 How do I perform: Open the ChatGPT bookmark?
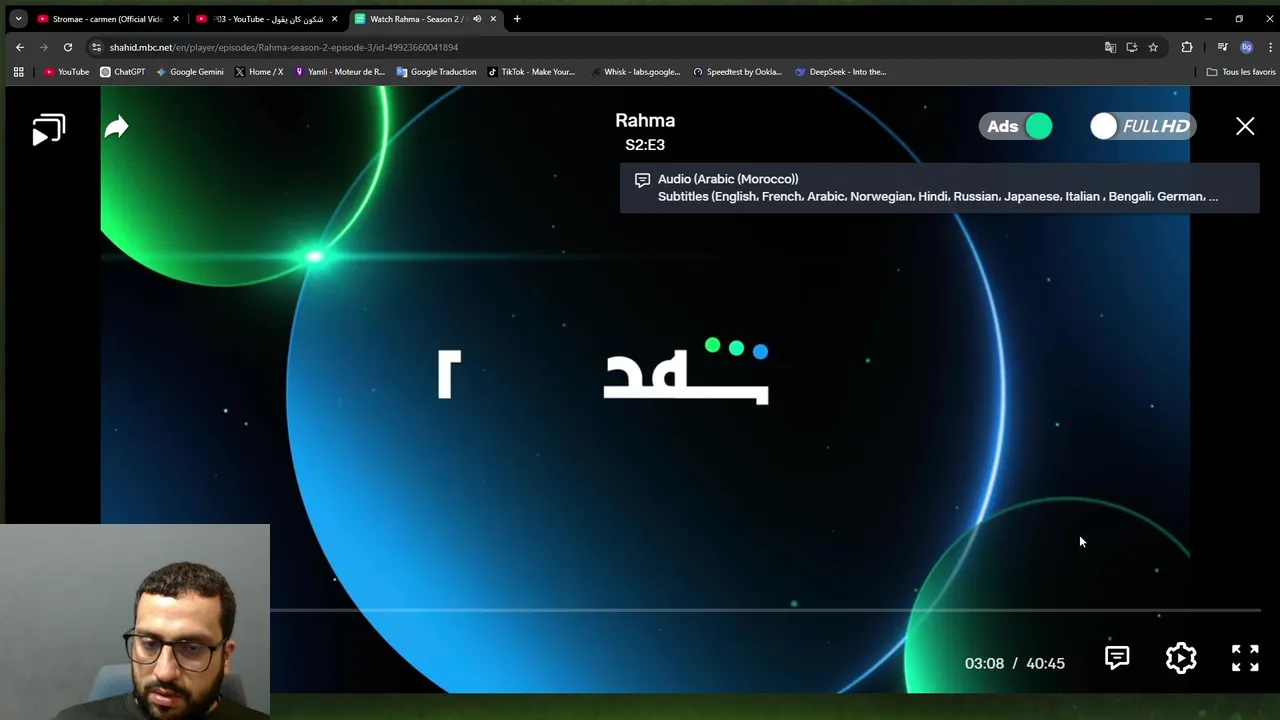(x=123, y=72)
